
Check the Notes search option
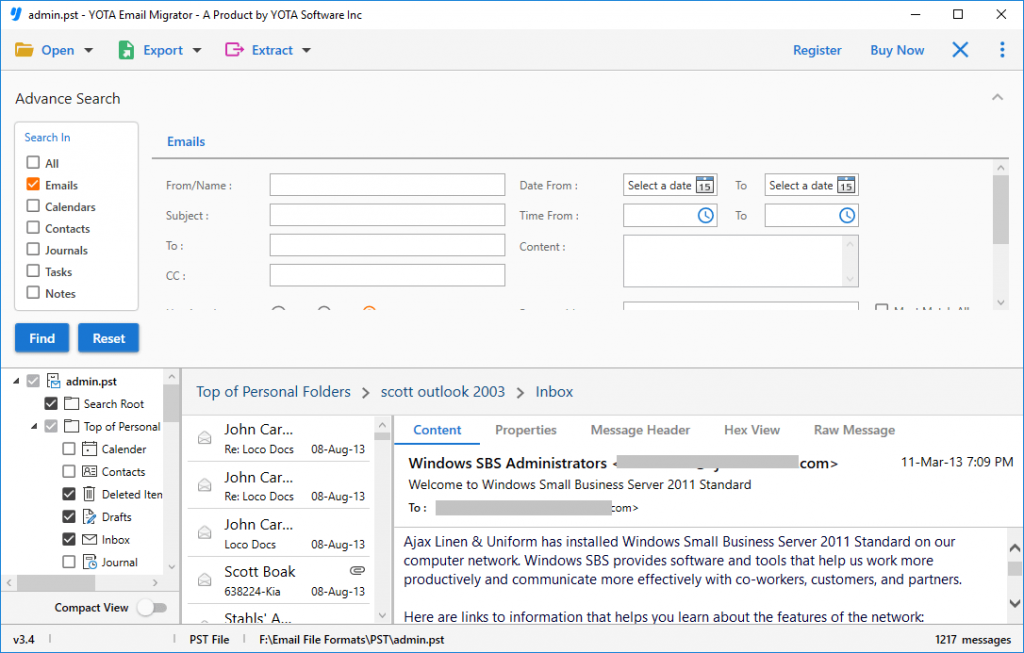click(33, 292)
